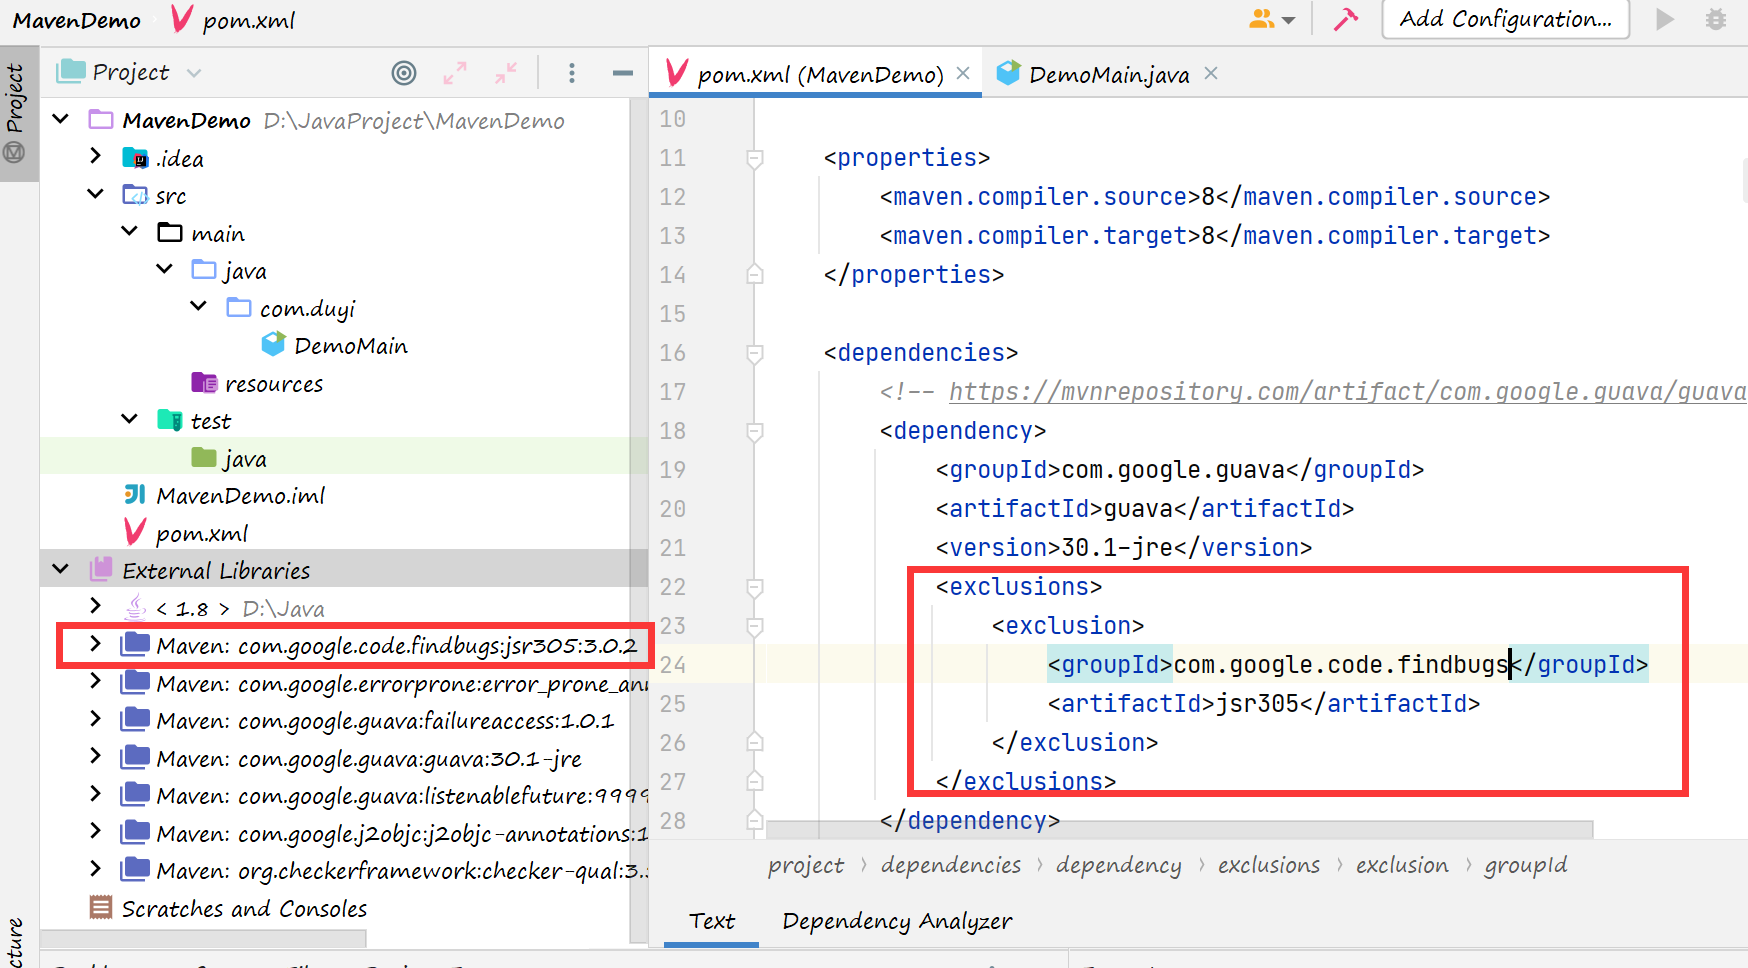Click the Scratches and Consoles icon

click(101, 907)
